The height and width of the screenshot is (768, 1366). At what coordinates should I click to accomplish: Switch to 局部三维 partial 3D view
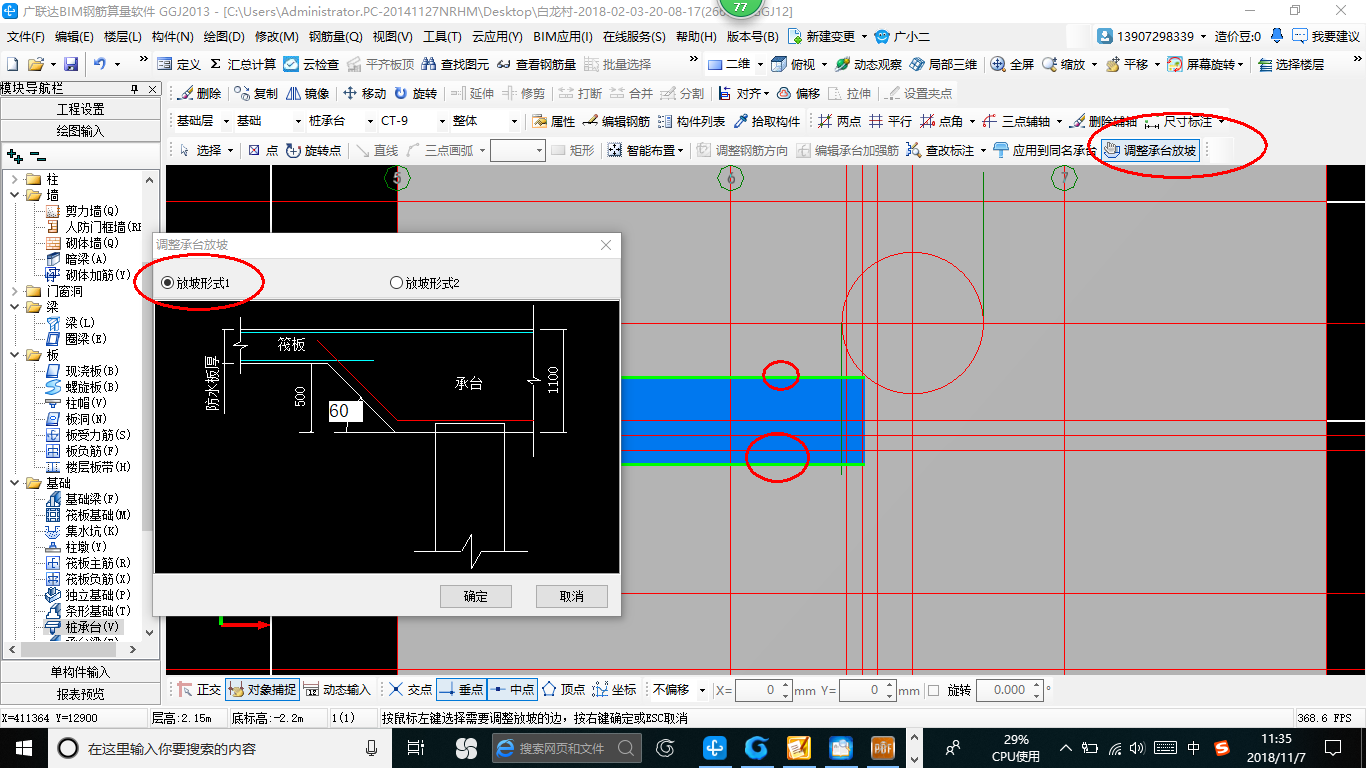943,64
